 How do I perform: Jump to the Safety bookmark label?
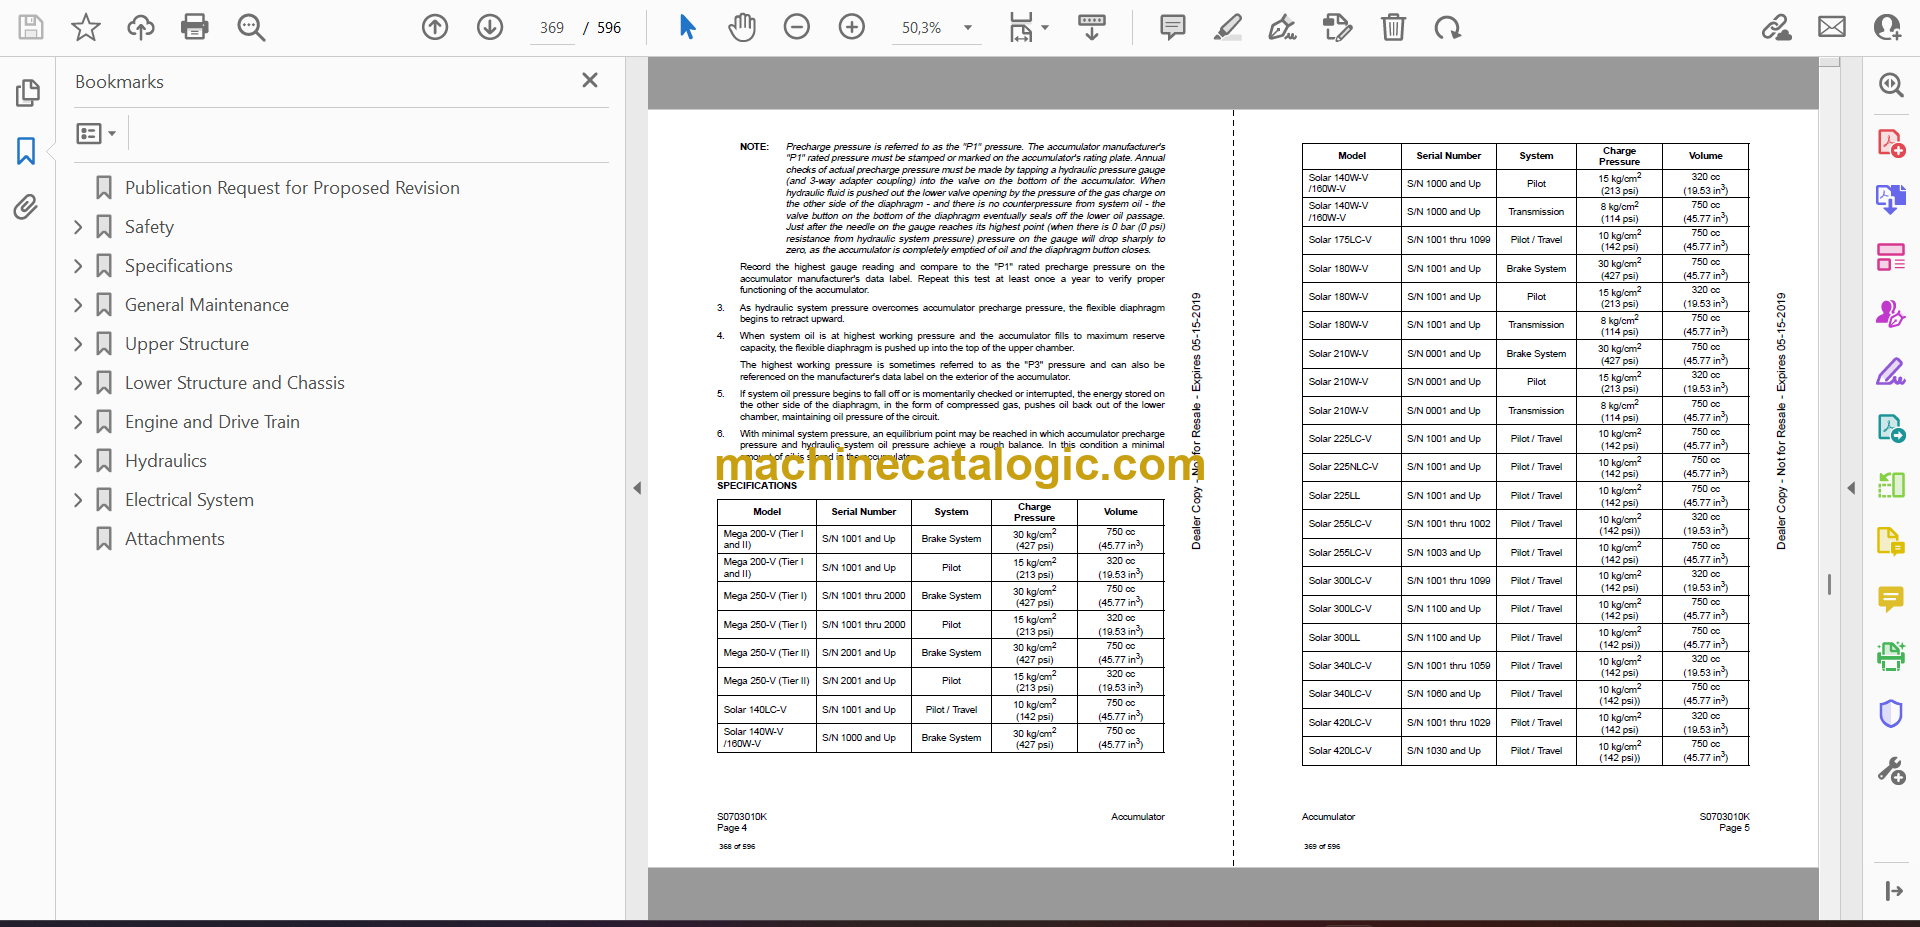[149, 227]
